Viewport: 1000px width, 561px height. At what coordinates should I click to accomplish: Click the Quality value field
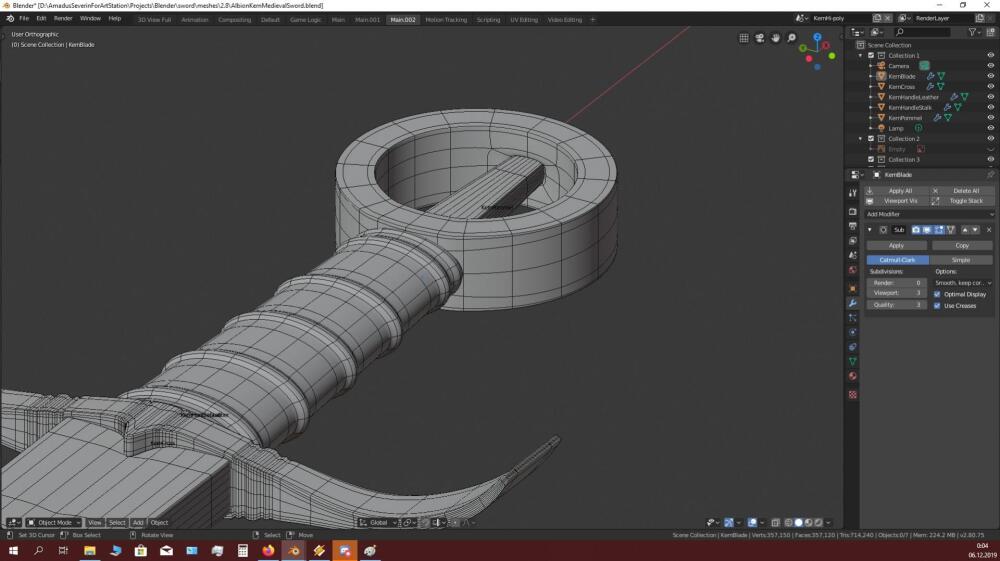pos(896,305)
